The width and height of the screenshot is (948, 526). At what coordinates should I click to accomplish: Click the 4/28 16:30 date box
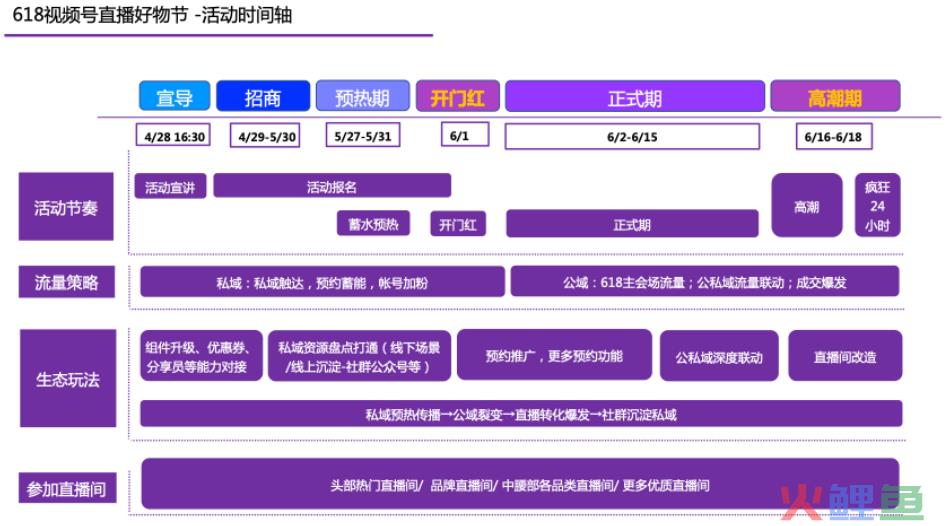click(x=174, y=136)
